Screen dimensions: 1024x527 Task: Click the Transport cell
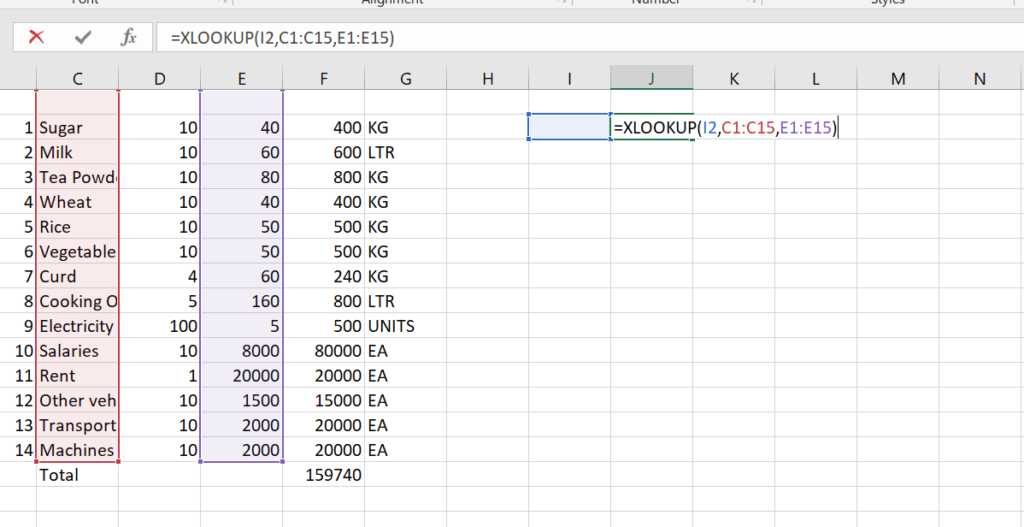pos(78,425)
